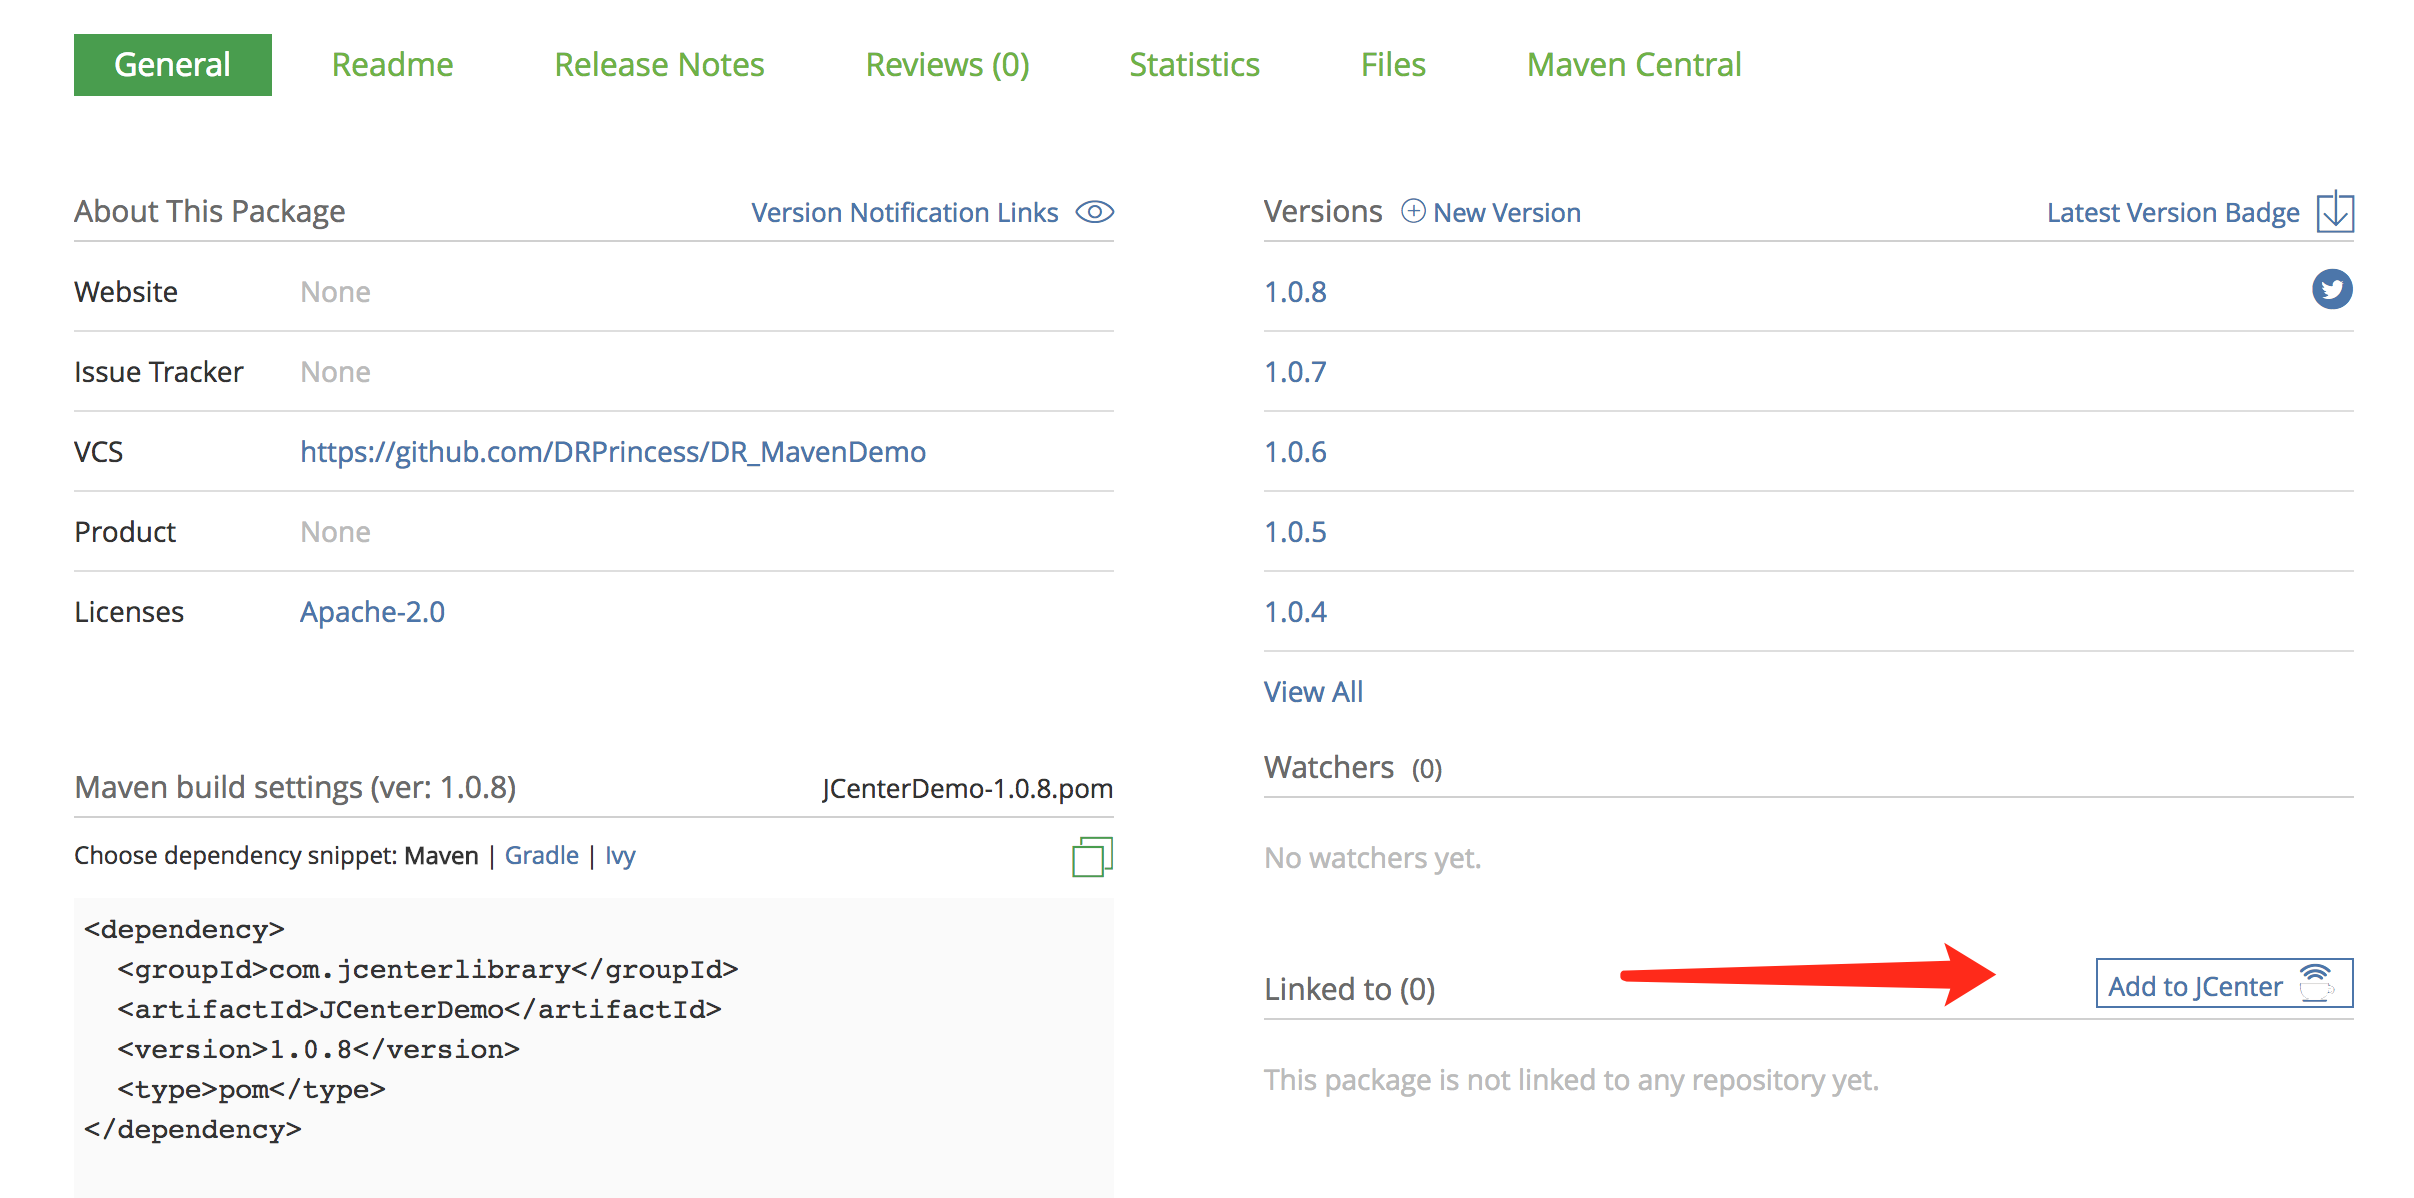Copy the dependency snippet with the copy icon
This screenshot has width=2414, height=1198.
1092,857
